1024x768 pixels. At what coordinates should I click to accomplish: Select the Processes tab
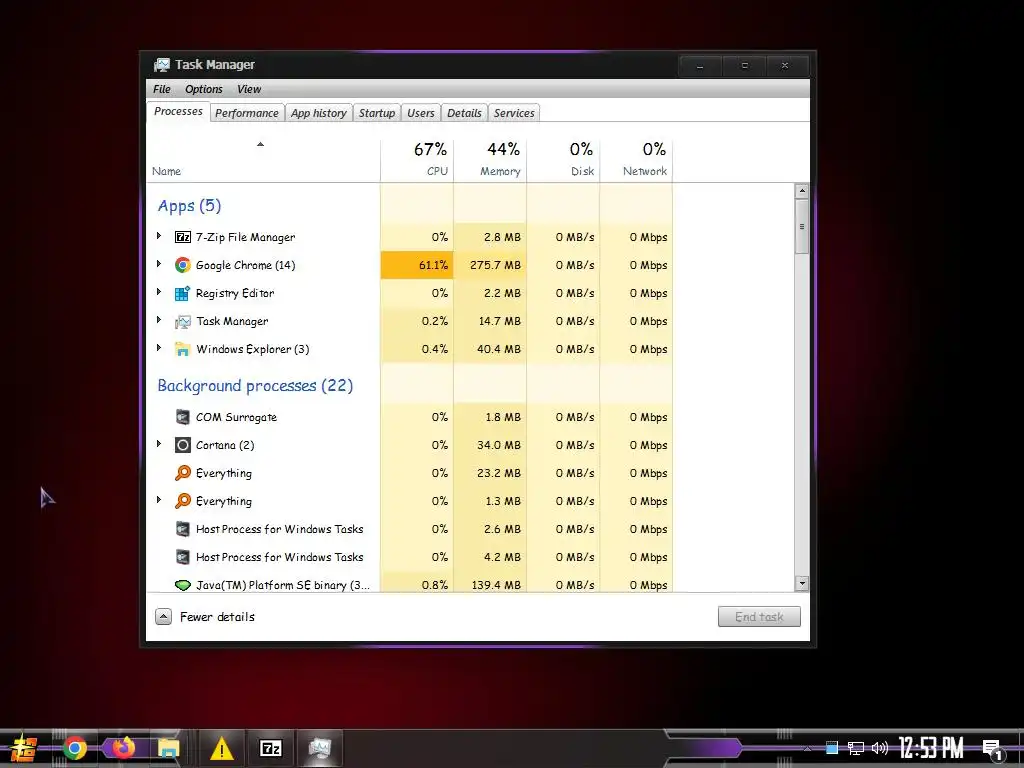[x=178, y=112]
